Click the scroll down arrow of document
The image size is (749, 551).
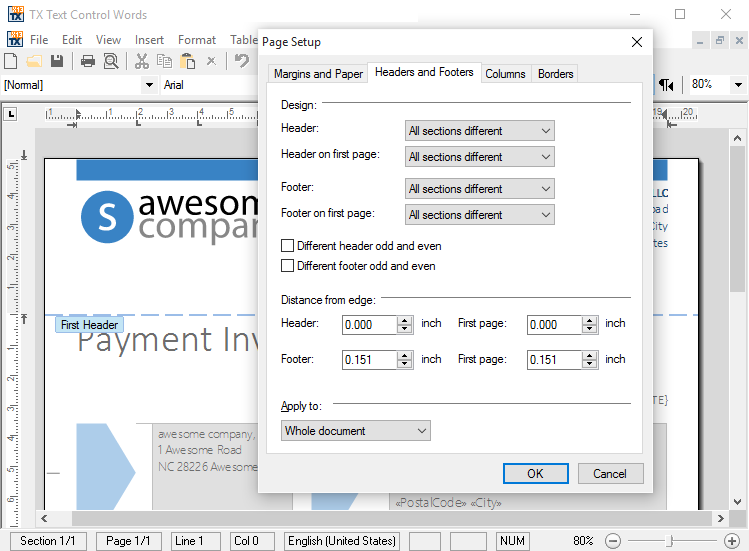click(x=737, y=502)
